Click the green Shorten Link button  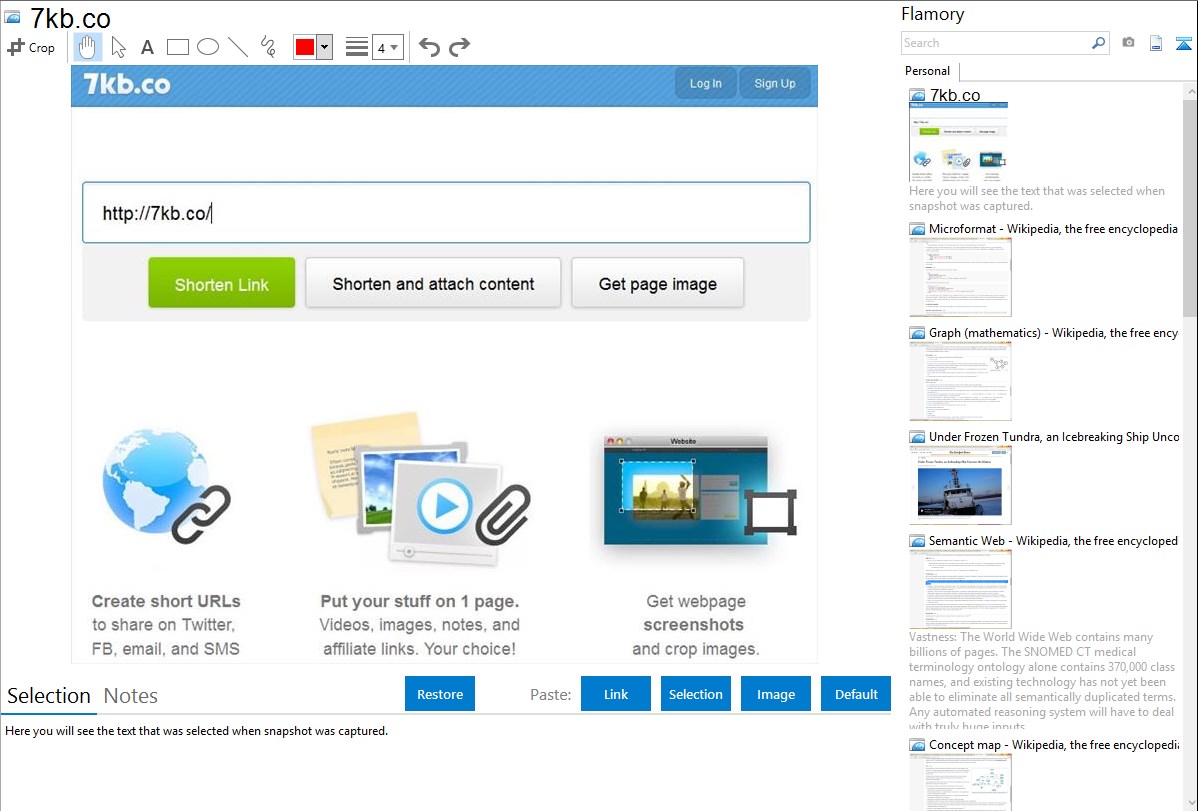tap(222, 283)
